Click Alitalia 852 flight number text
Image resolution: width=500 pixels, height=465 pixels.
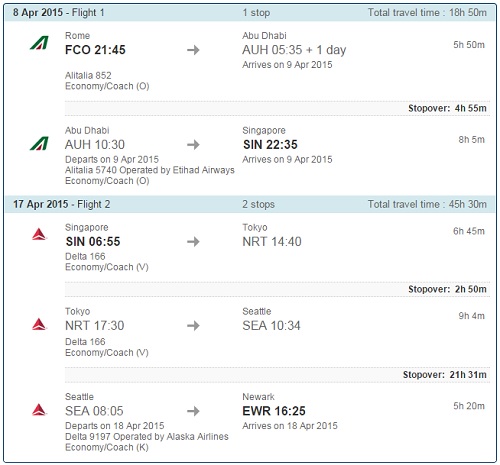click(x=88, y=76)
